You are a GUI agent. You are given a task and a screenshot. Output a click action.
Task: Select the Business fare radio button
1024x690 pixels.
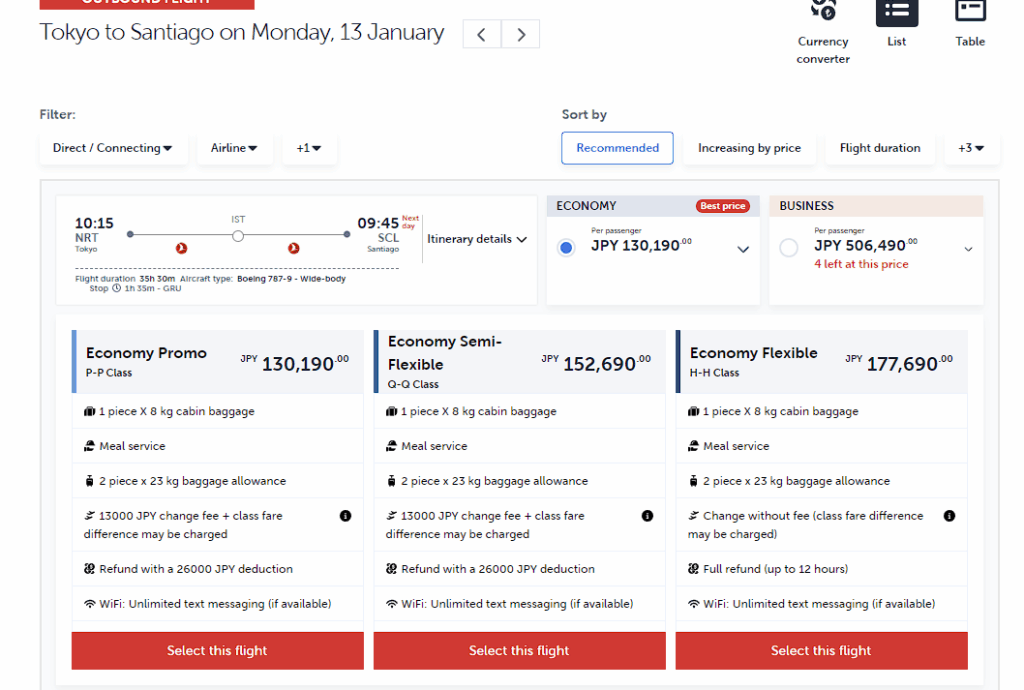pyautogui.click(x=789, y=247)
